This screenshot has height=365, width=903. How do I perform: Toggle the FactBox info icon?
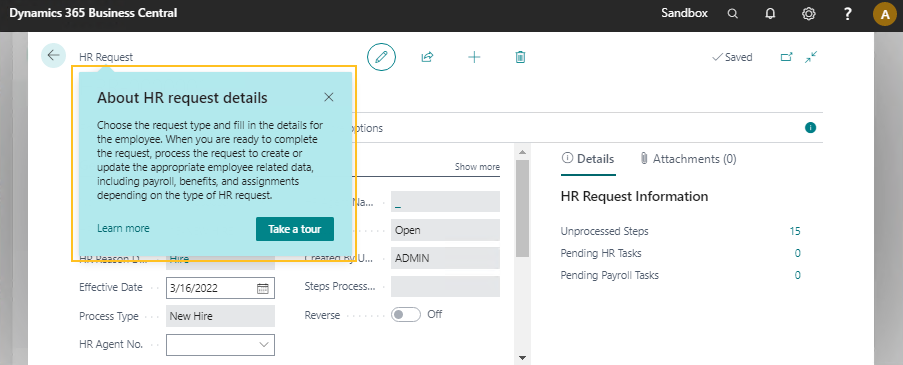pos(810,128)
